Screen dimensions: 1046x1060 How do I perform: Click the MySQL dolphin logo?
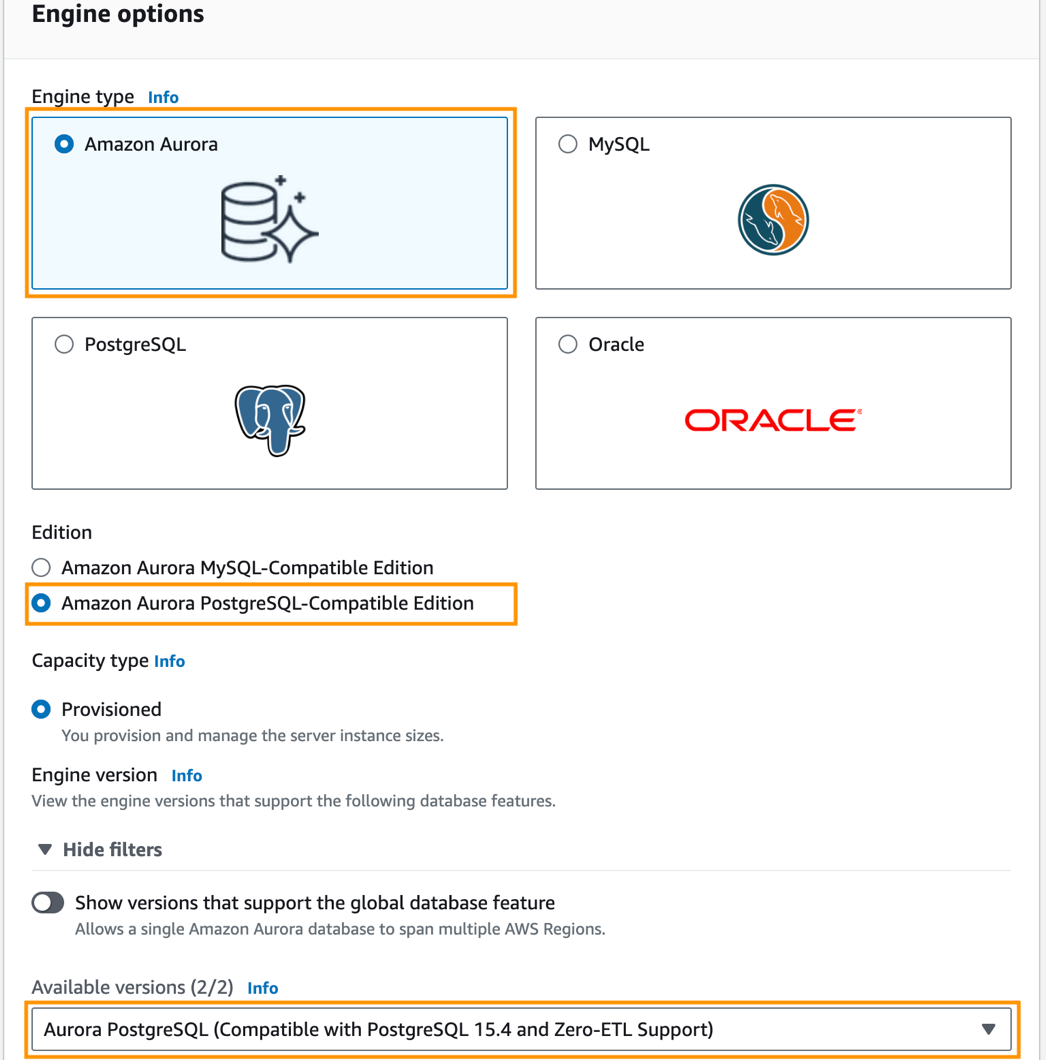773,220
